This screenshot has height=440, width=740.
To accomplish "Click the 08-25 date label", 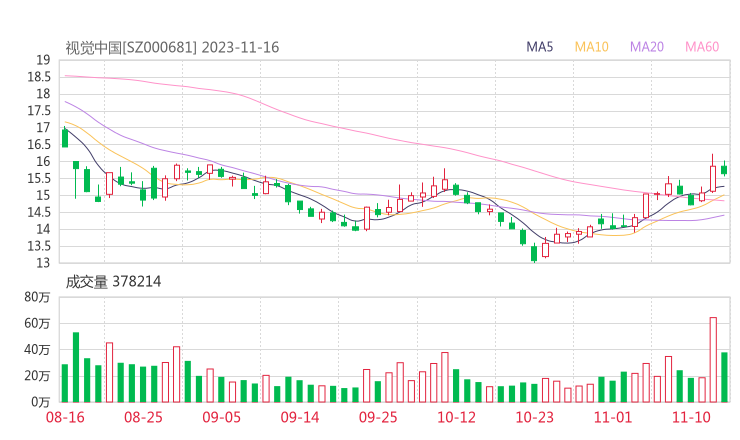I will point(143,417).
